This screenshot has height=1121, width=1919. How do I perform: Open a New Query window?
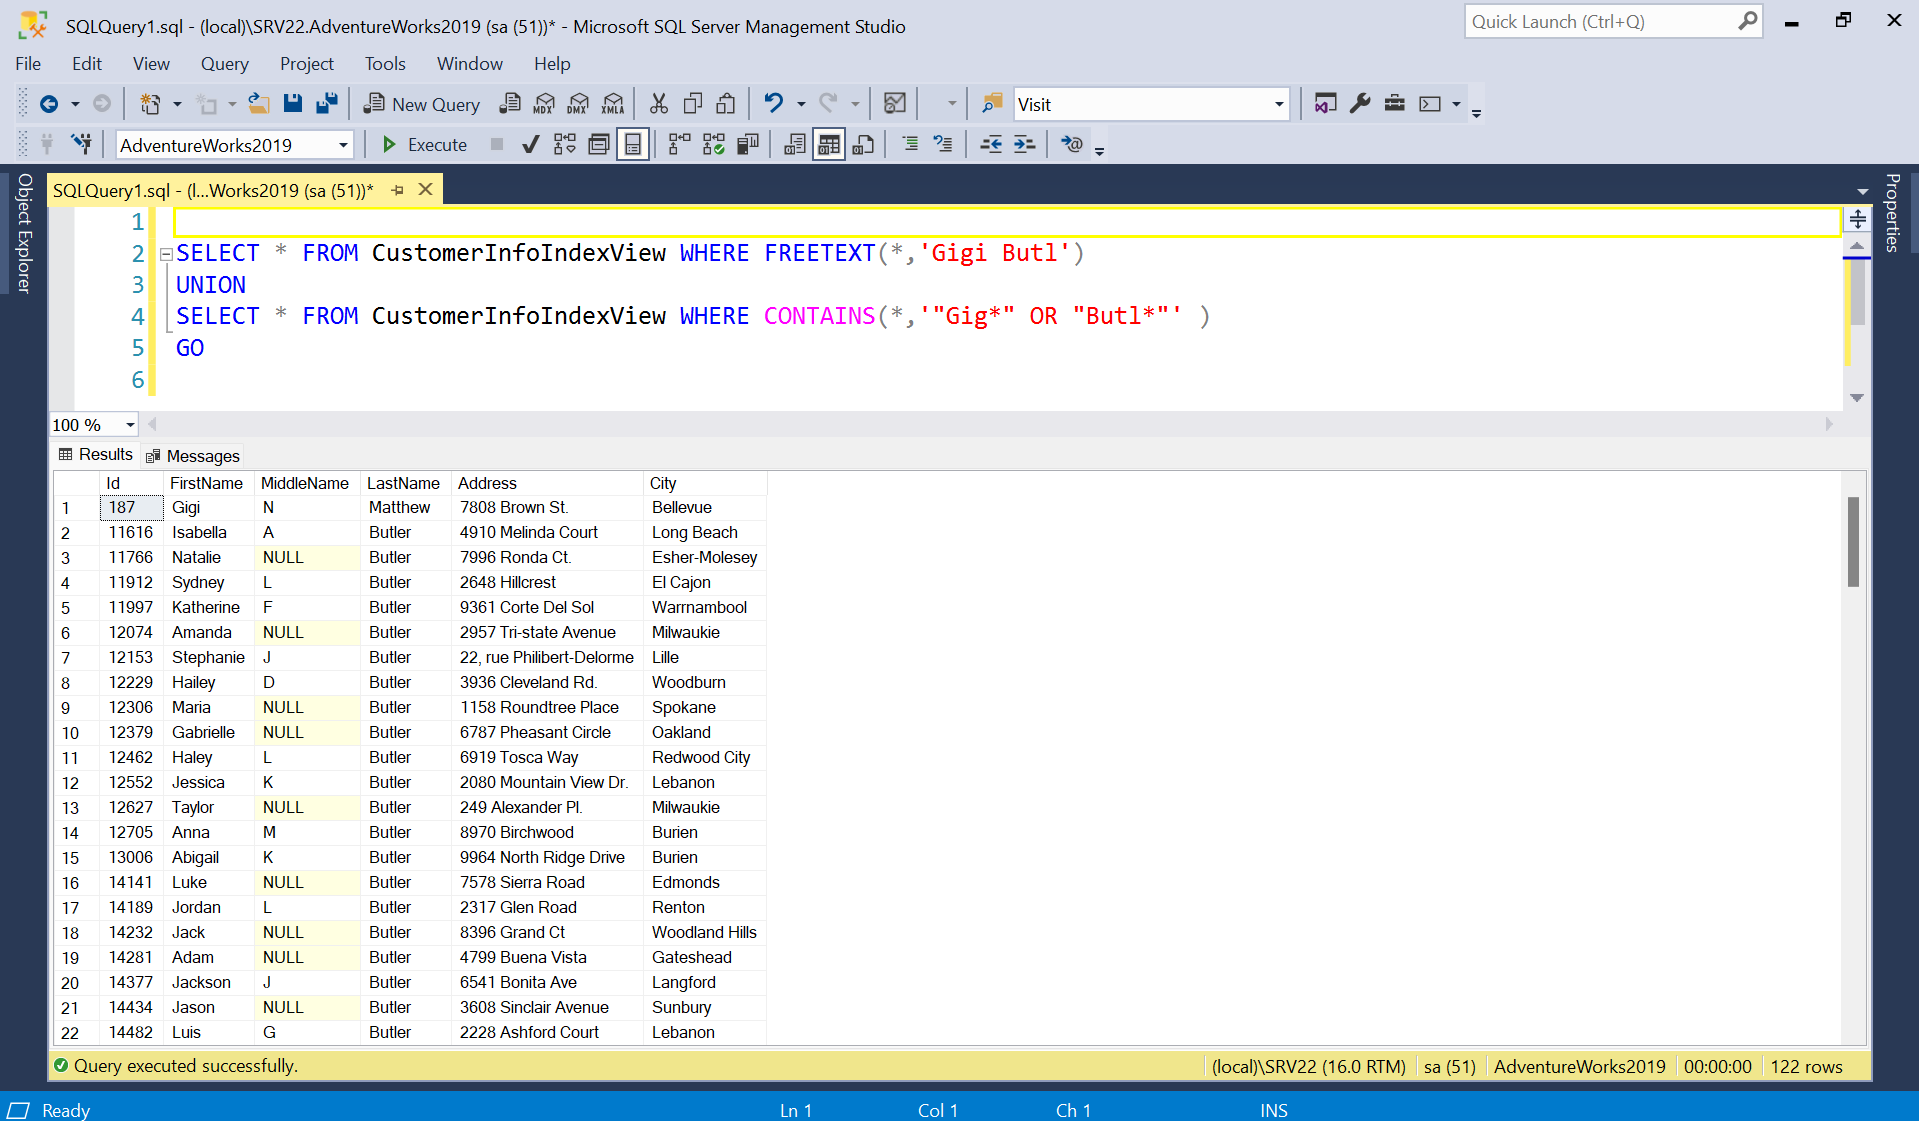[420, 103]
